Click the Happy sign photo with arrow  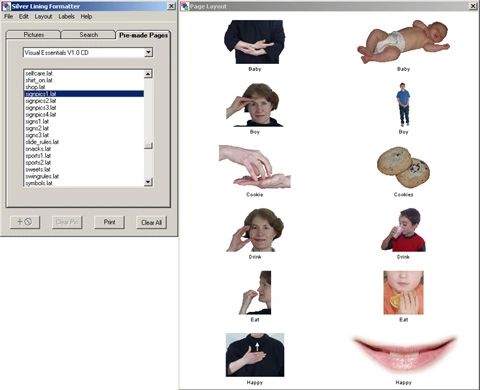point(255,355)
